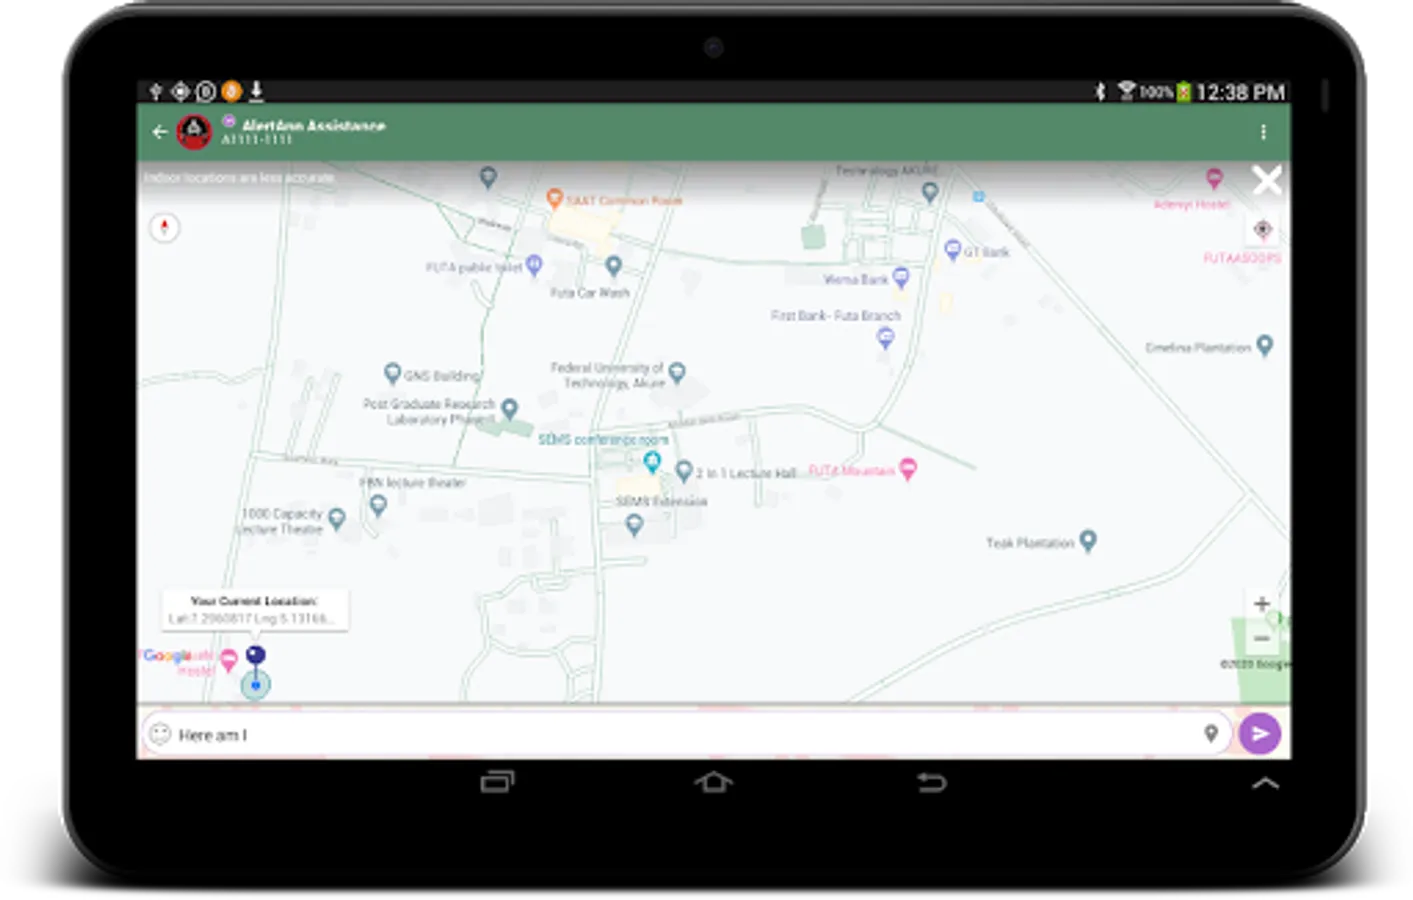
Task: Tap the Your Current Location info window
Action: (256, 609)
